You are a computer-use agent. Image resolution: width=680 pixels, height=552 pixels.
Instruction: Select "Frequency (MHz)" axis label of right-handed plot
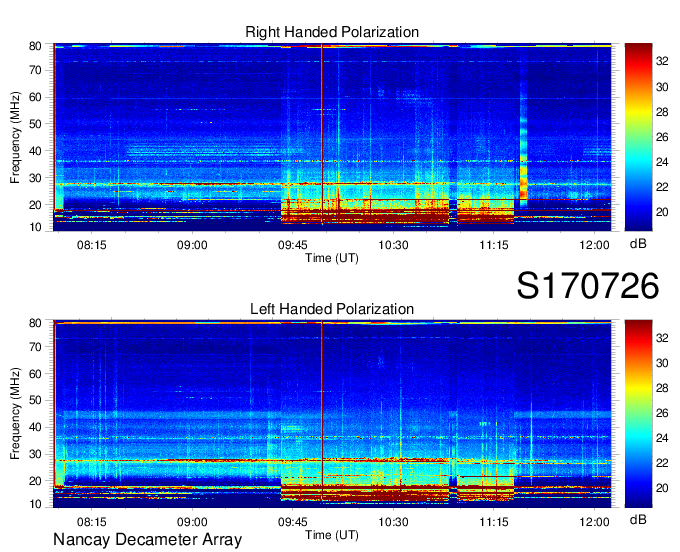(15, 137)
